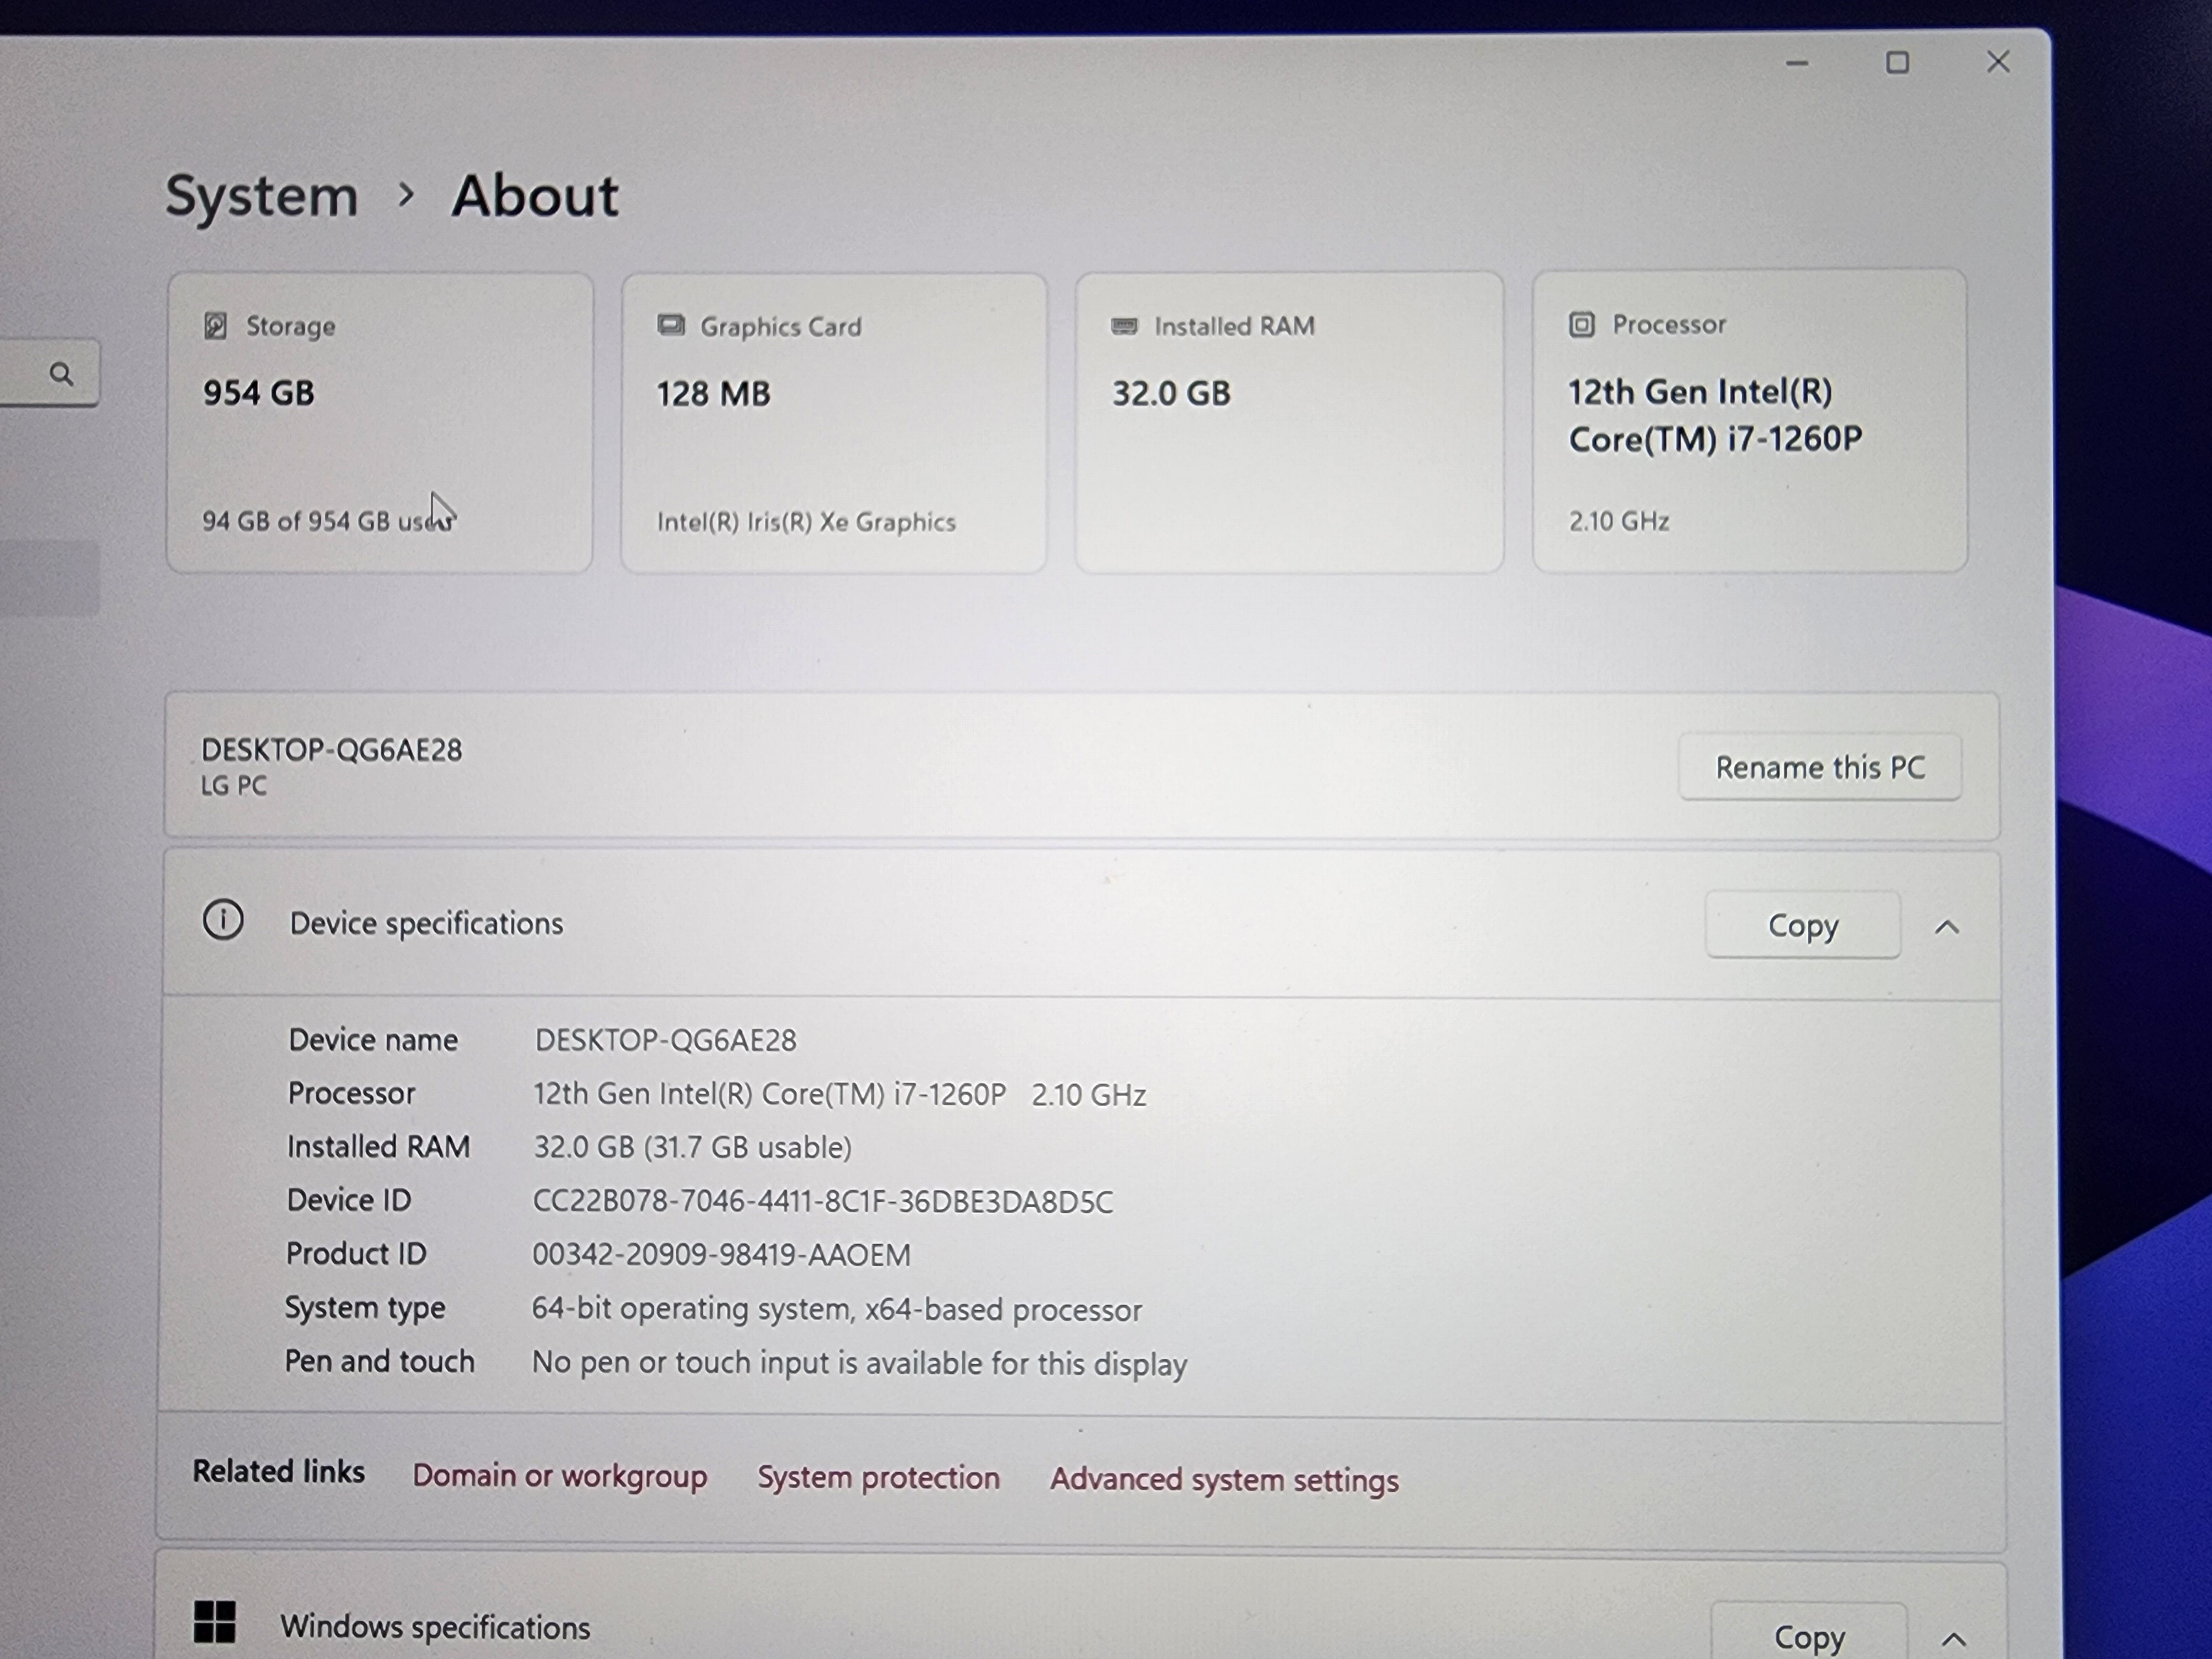The image size is (2212, 1659).
Task: Open the Domain or workgroup link
Action: 560,1476
